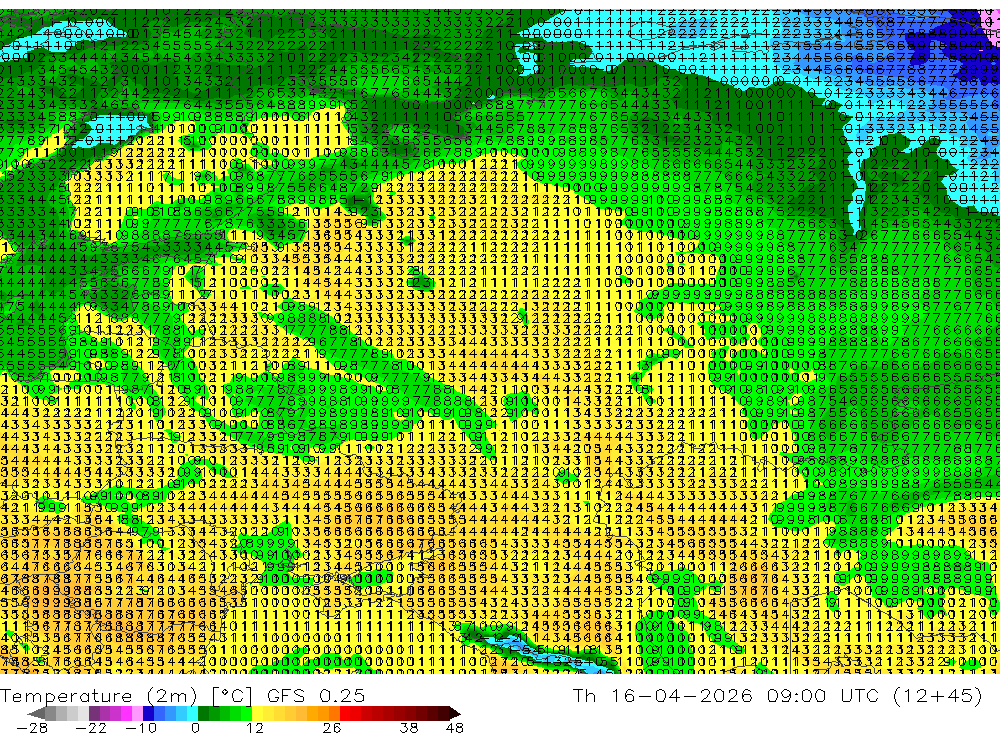Viewport: 1000px width, 733px height.
Task: Click the gray arrow at legend's cold end
Action: 36,713
